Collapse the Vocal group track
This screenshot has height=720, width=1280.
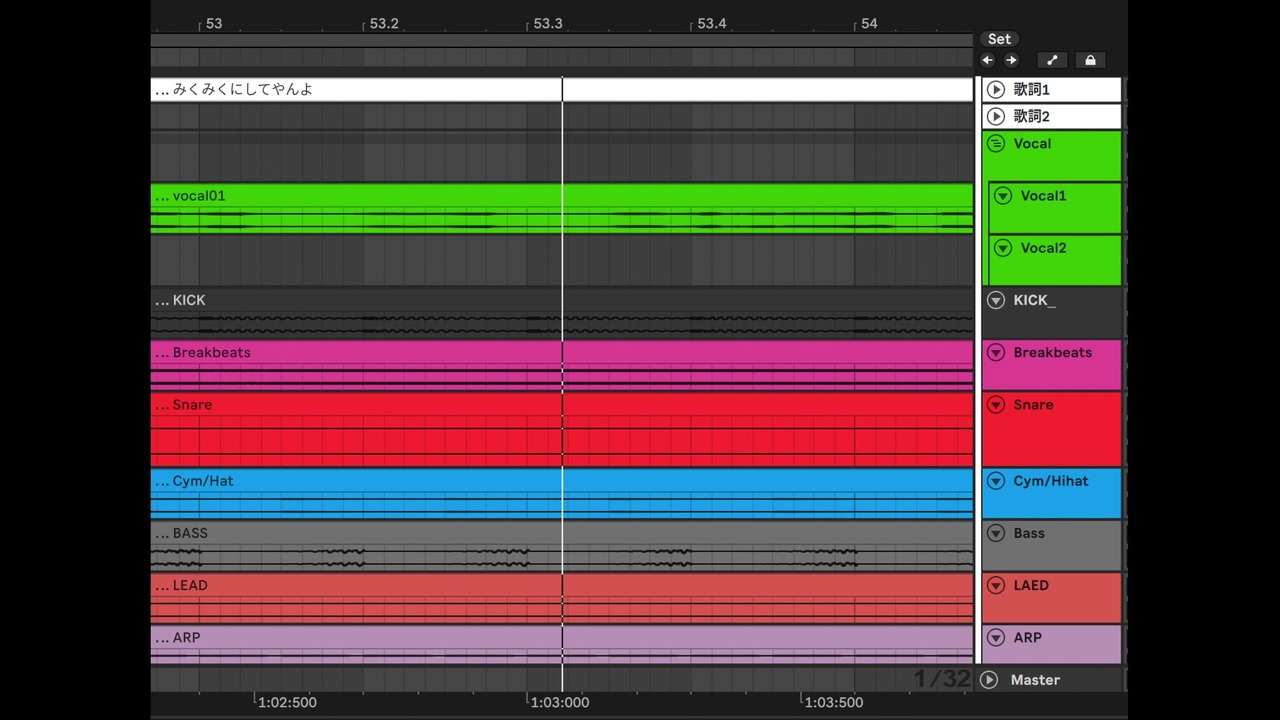[996, 144]
